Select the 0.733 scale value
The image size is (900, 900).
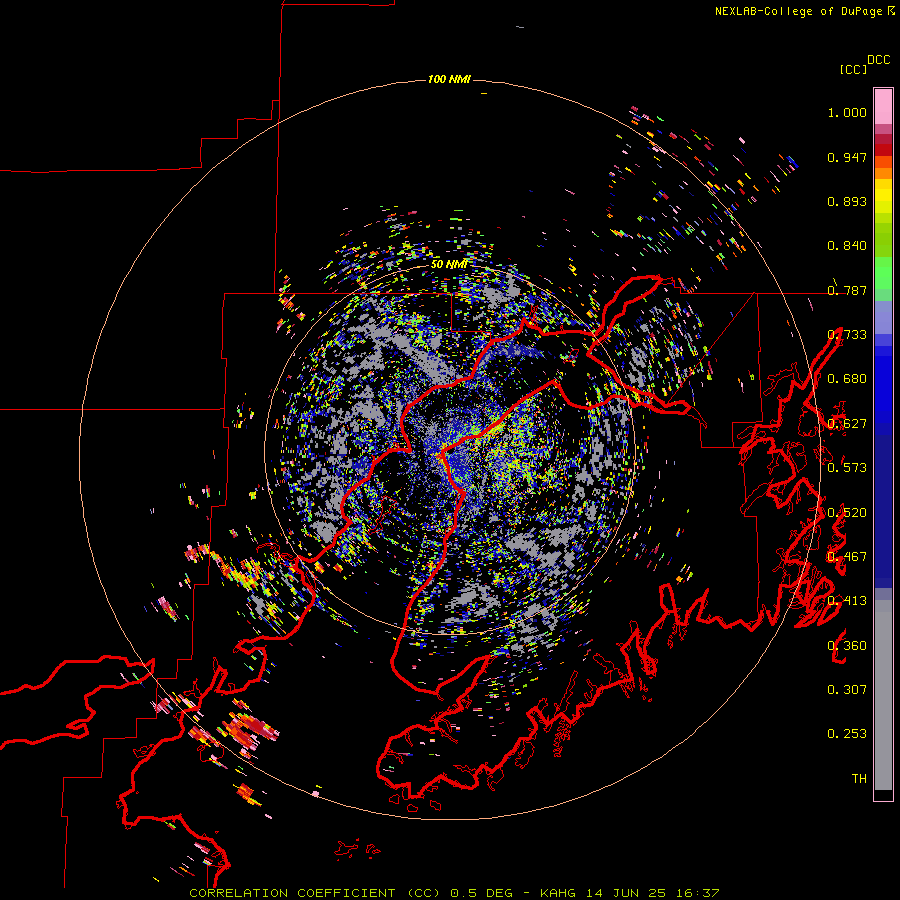click(847, 335)
